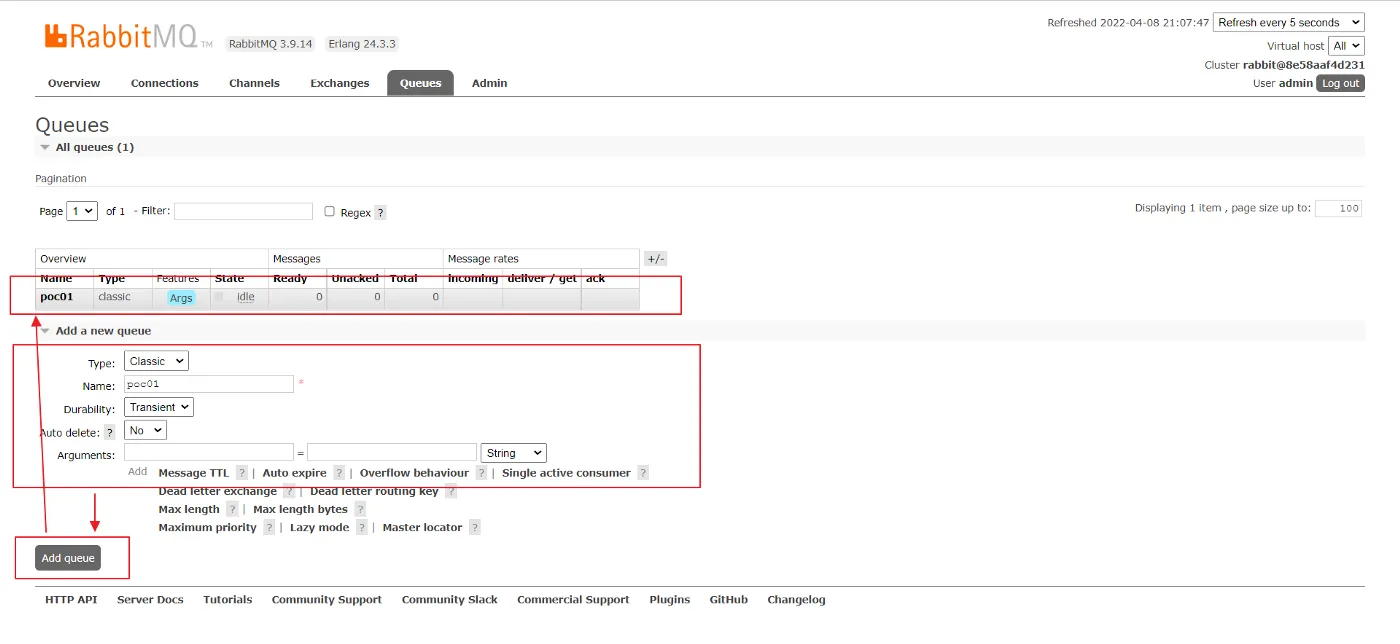Show help for Single active consumer
The width and height of the screenshot is (1400, 644).
point(643,473)
